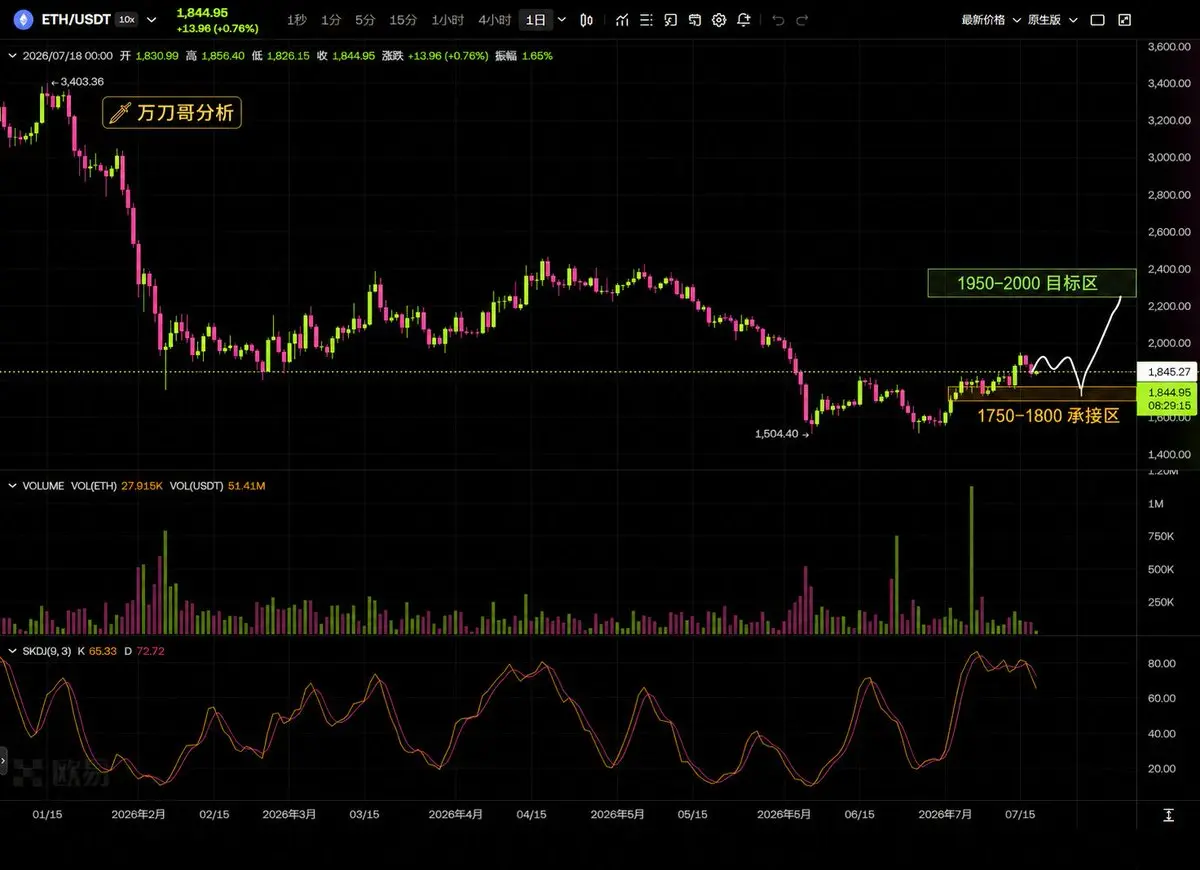The height and width of the screenshot is (870, 1200).
Task: Select the 1小时 timeframe
Action: click(x=447, y=20)
